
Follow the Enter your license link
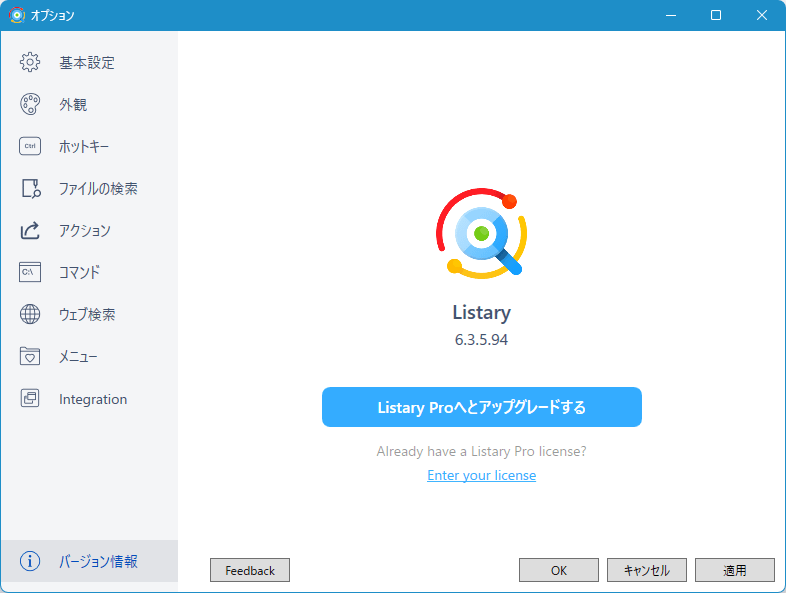pos(481,475)
